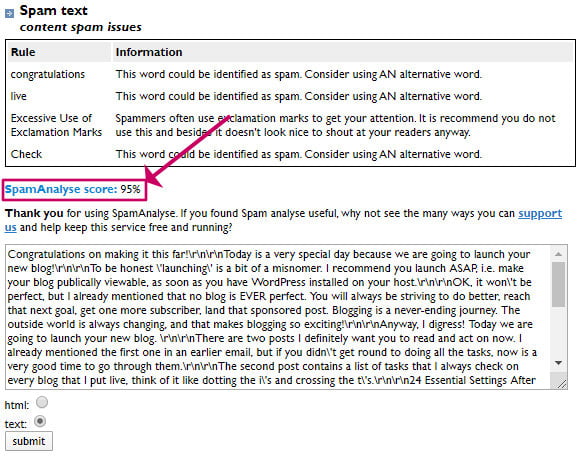The image size is (581, 460).
Task: Click the textarea resize grip handle
Action: click(561, 383)
